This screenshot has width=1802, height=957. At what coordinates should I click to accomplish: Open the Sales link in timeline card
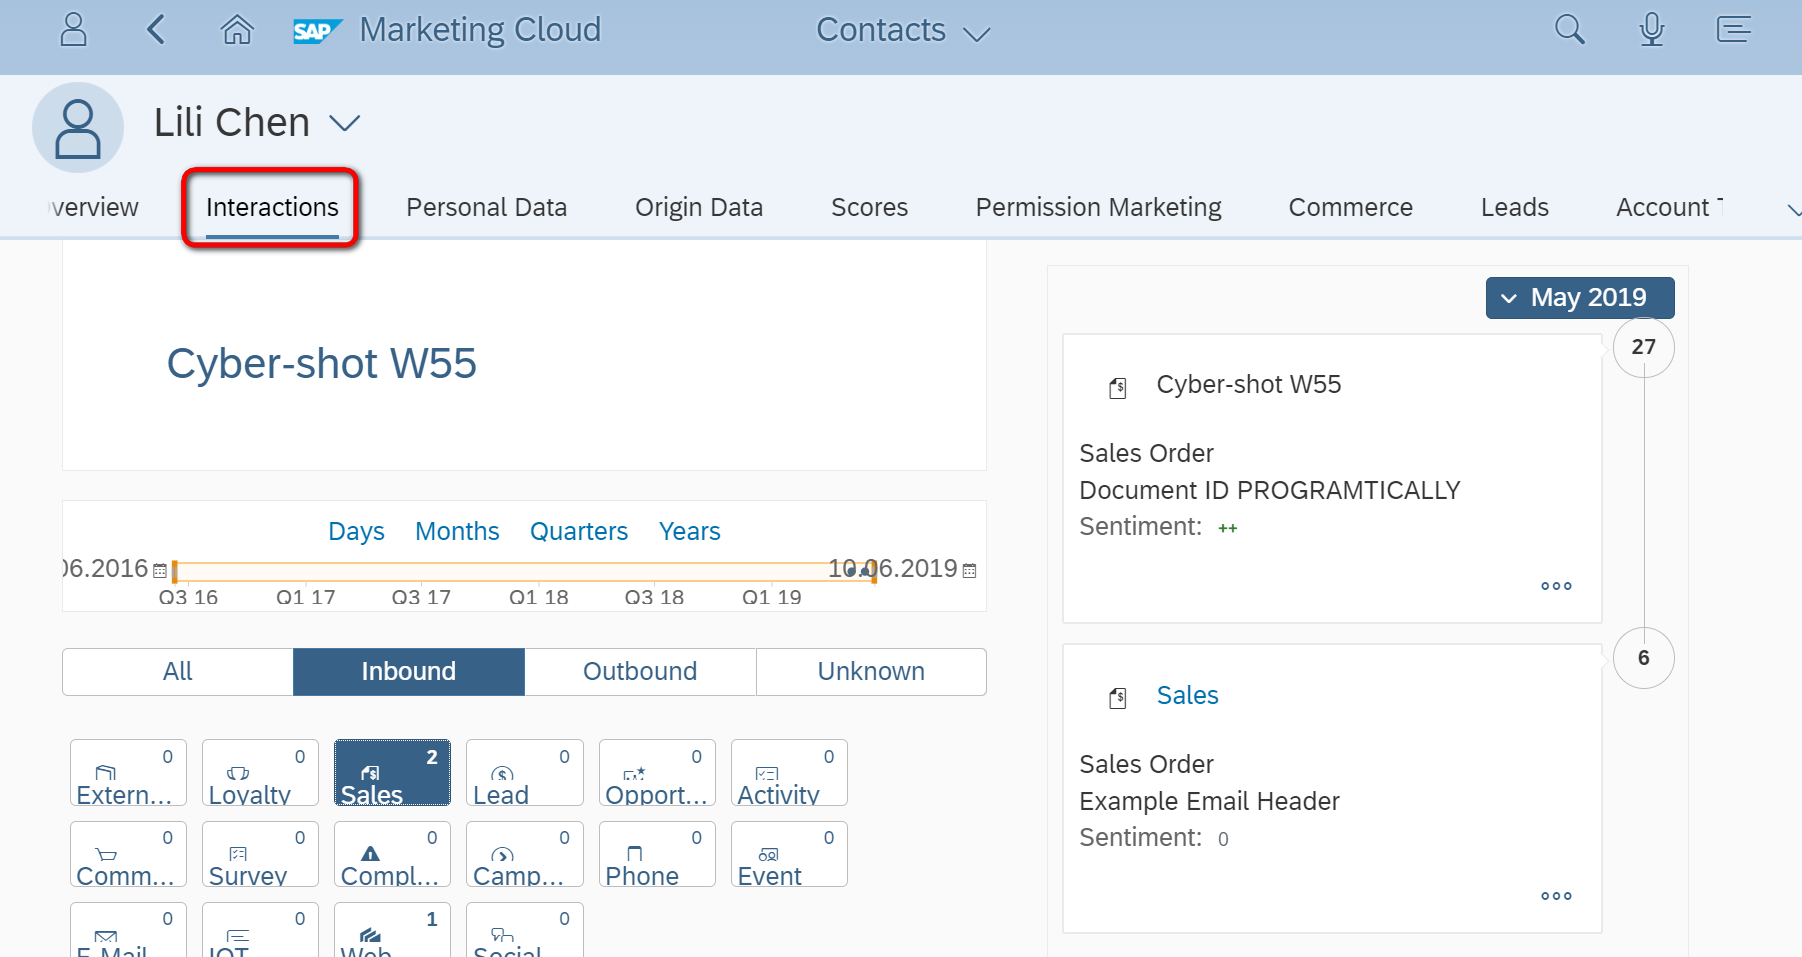click(x=1187, y=695)
